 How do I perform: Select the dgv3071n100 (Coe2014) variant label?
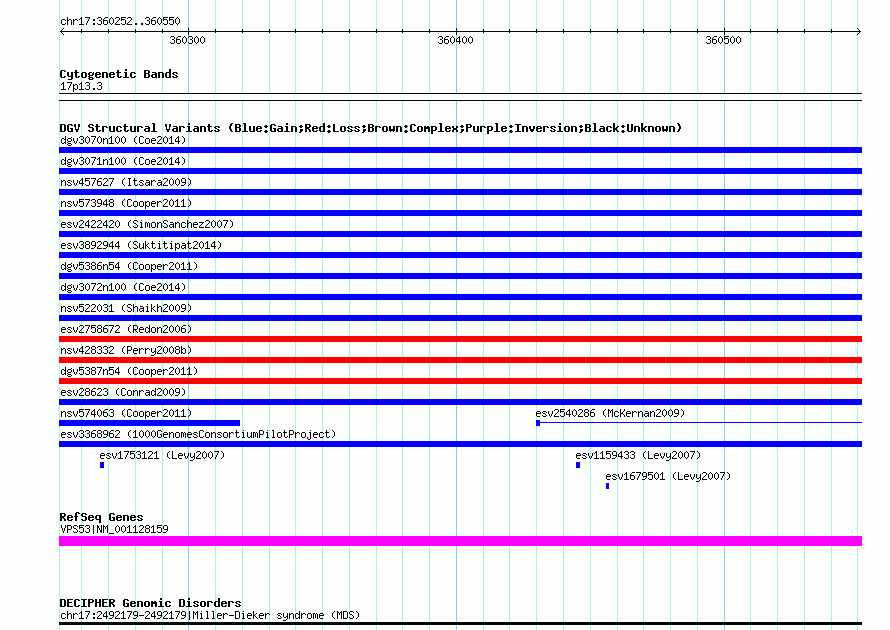pos(123,161)
